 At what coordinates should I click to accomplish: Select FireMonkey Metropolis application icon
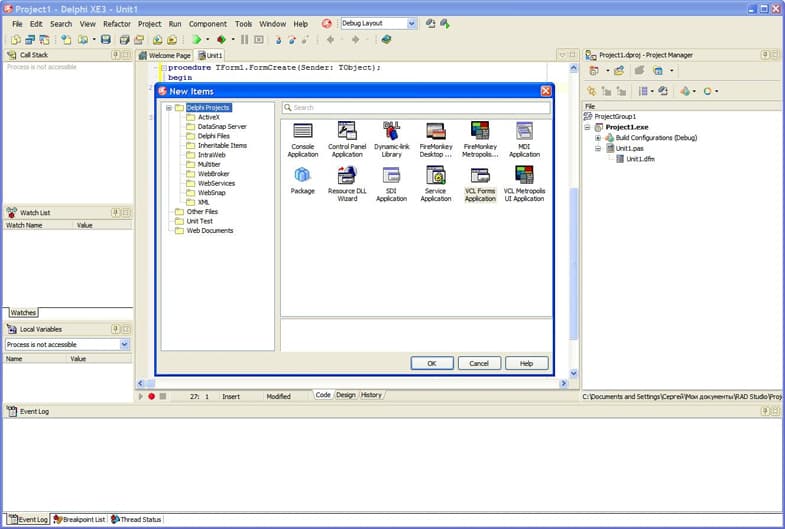tap(480, 140)
